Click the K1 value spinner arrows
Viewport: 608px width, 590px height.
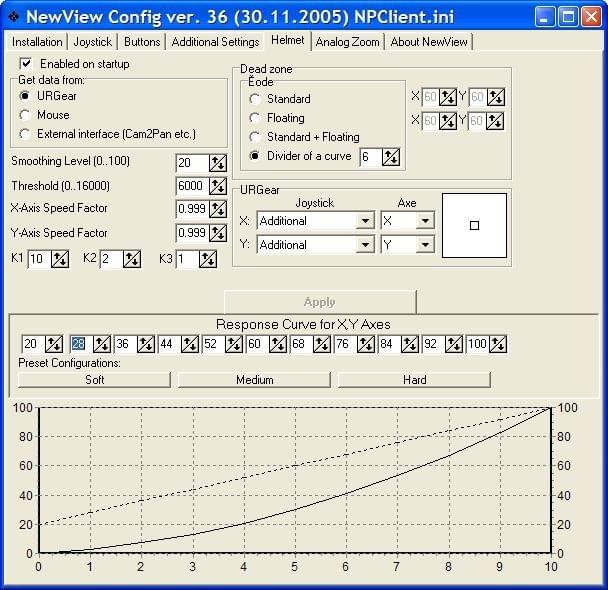pos(60,259)
